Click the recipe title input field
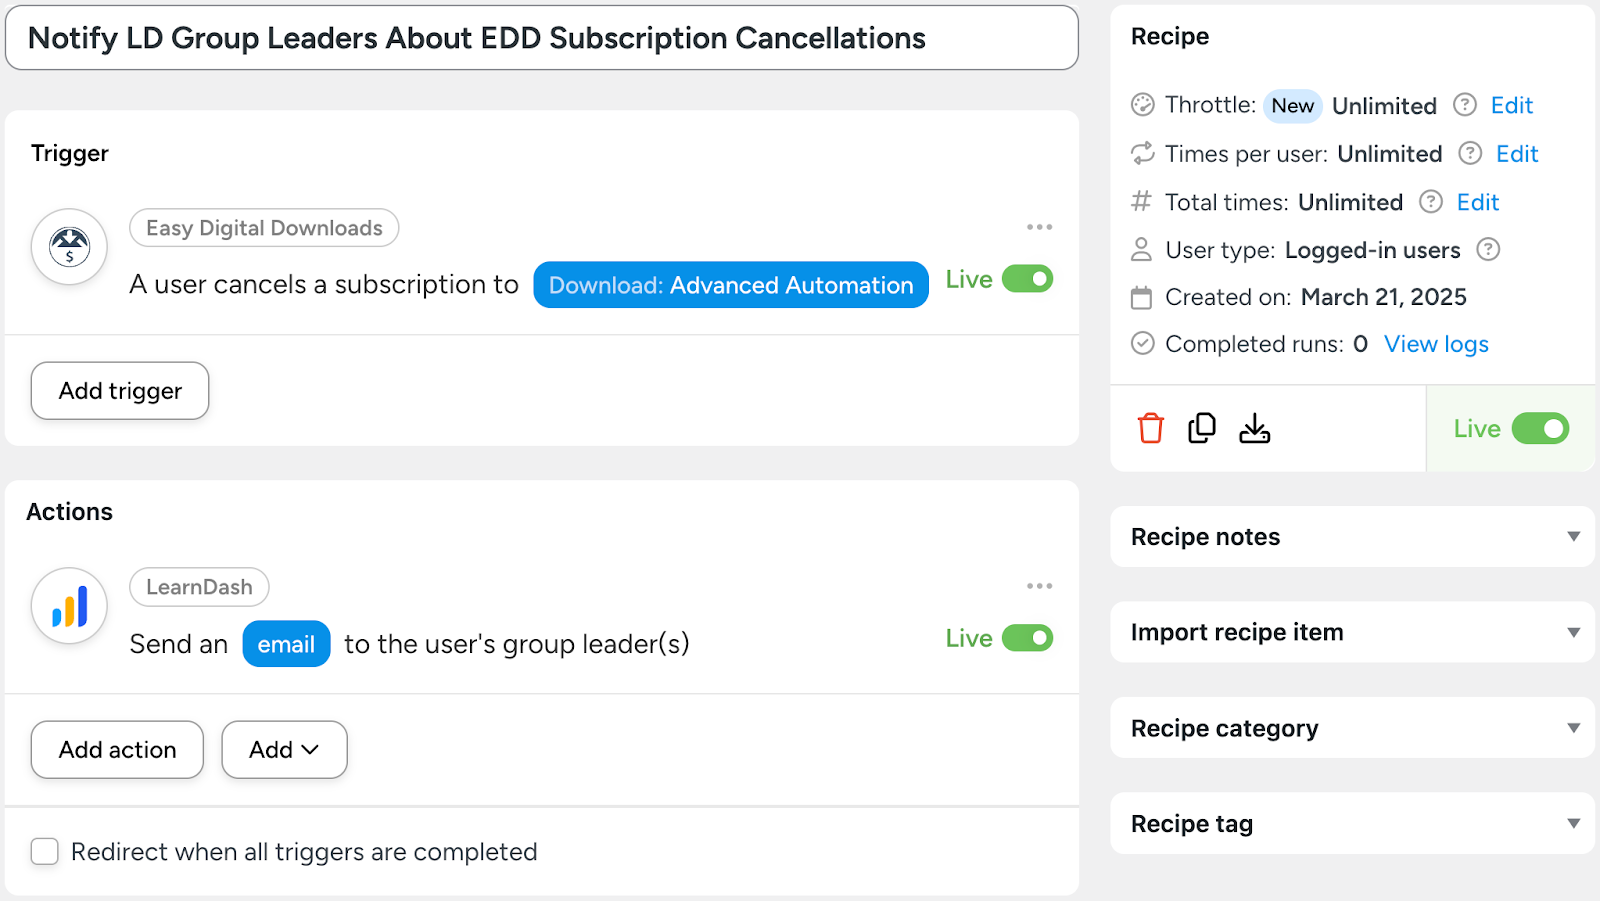 coord(541,38)
